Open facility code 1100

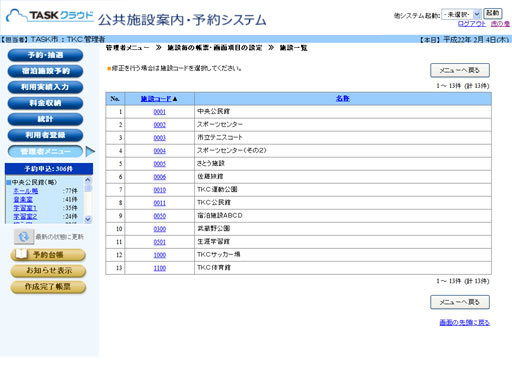[160, 268]
